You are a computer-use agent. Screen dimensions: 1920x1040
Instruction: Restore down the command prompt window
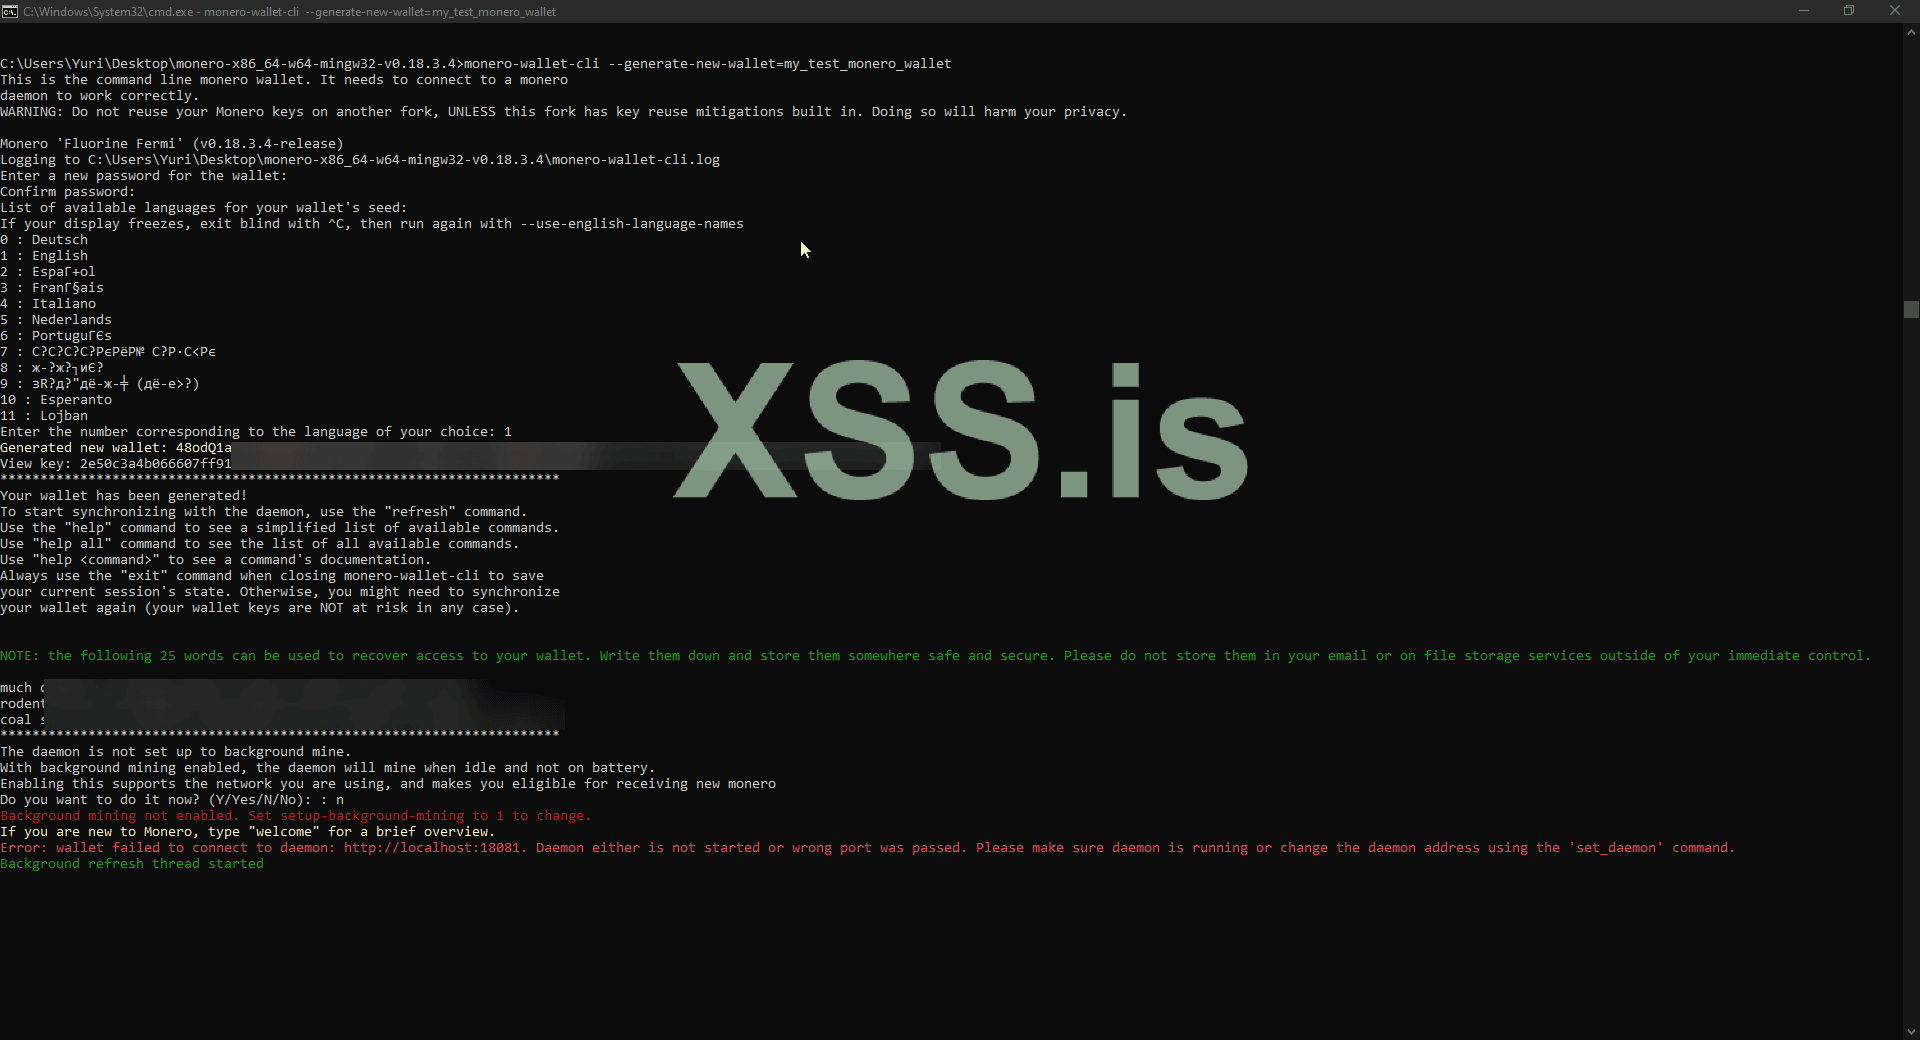click(1849, 11)
